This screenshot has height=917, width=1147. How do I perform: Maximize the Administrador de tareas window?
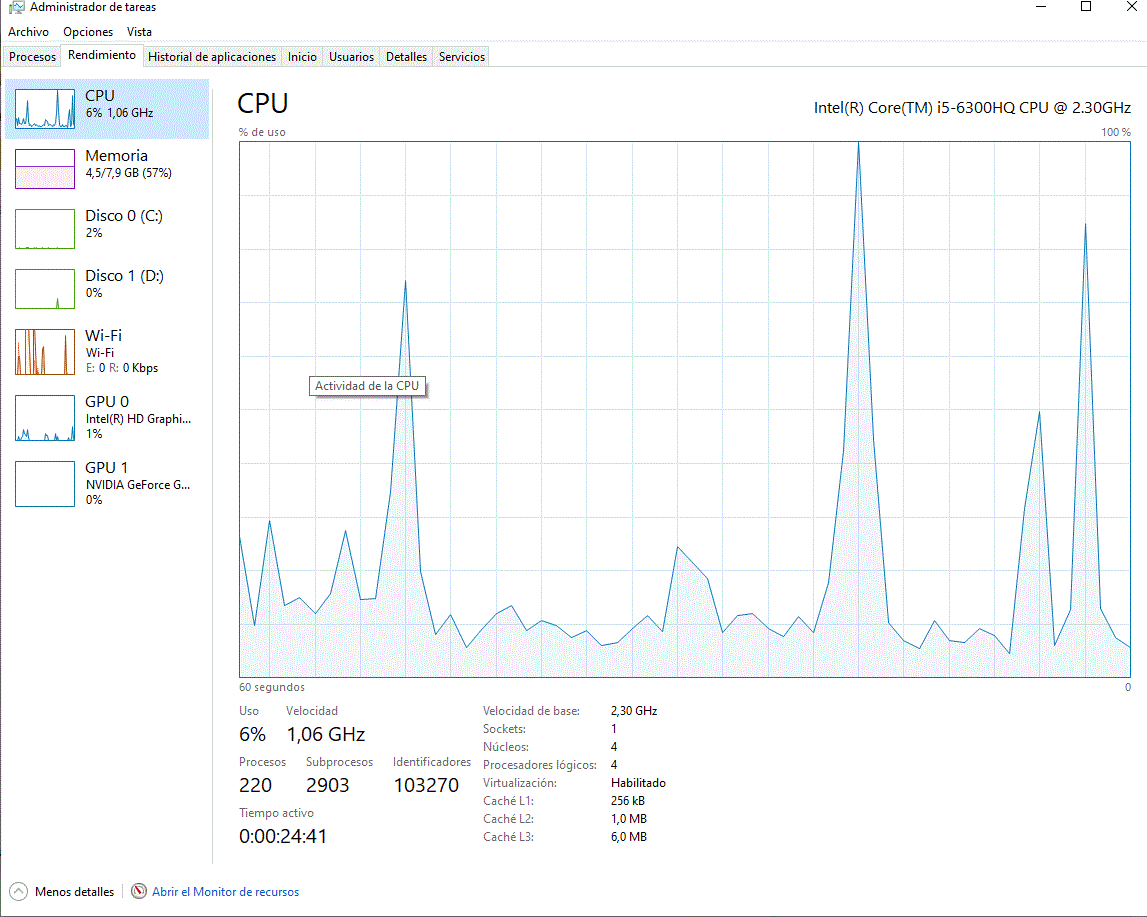(x=1086, y=7)
